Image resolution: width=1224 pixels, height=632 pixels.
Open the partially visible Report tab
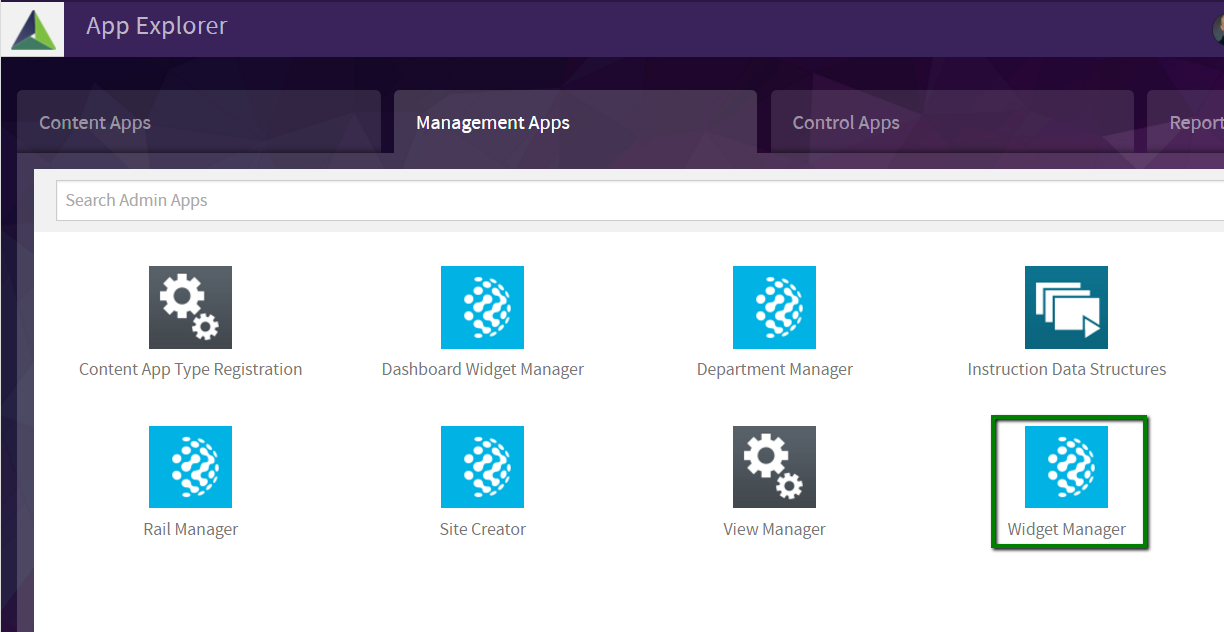click(x=1186, y=122)
